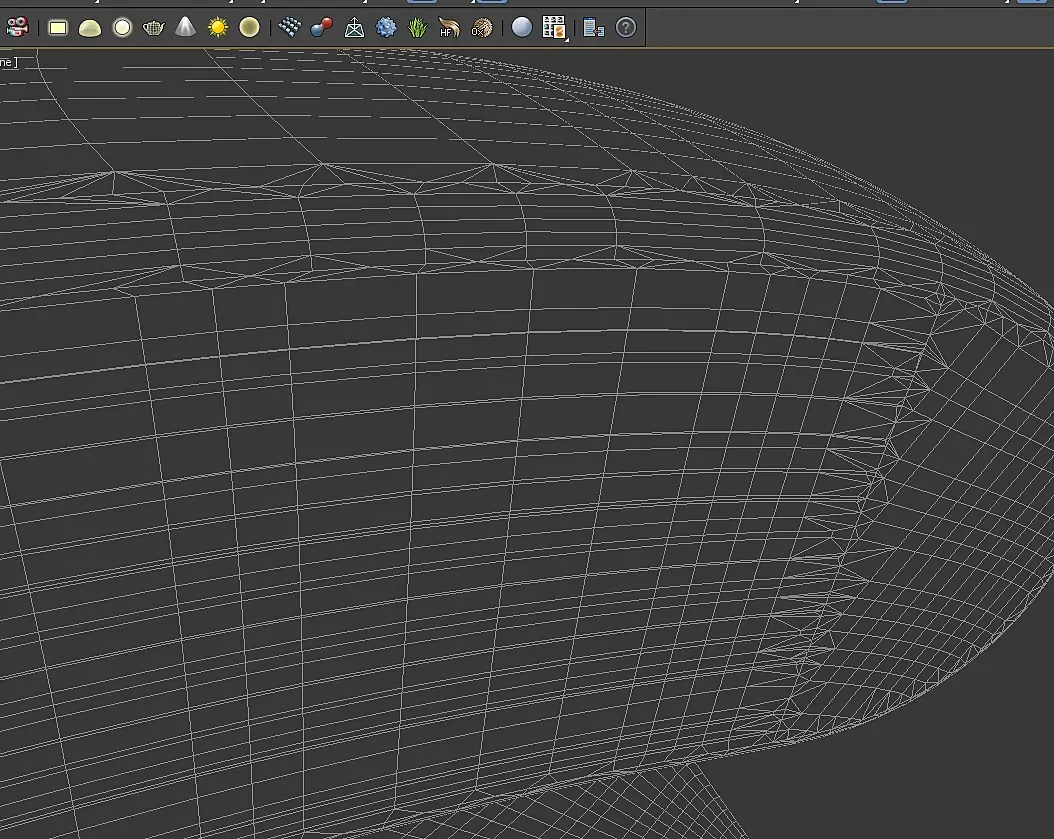Click the pale yellow disc light icon
The width and height of the screenshot is (1054, 839).
pyautogui.click(x=250, y=27)
